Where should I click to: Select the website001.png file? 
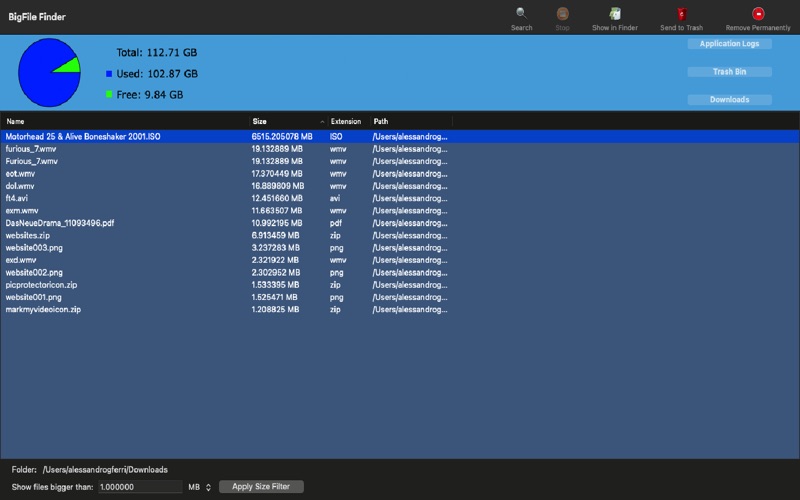[400, 297]
